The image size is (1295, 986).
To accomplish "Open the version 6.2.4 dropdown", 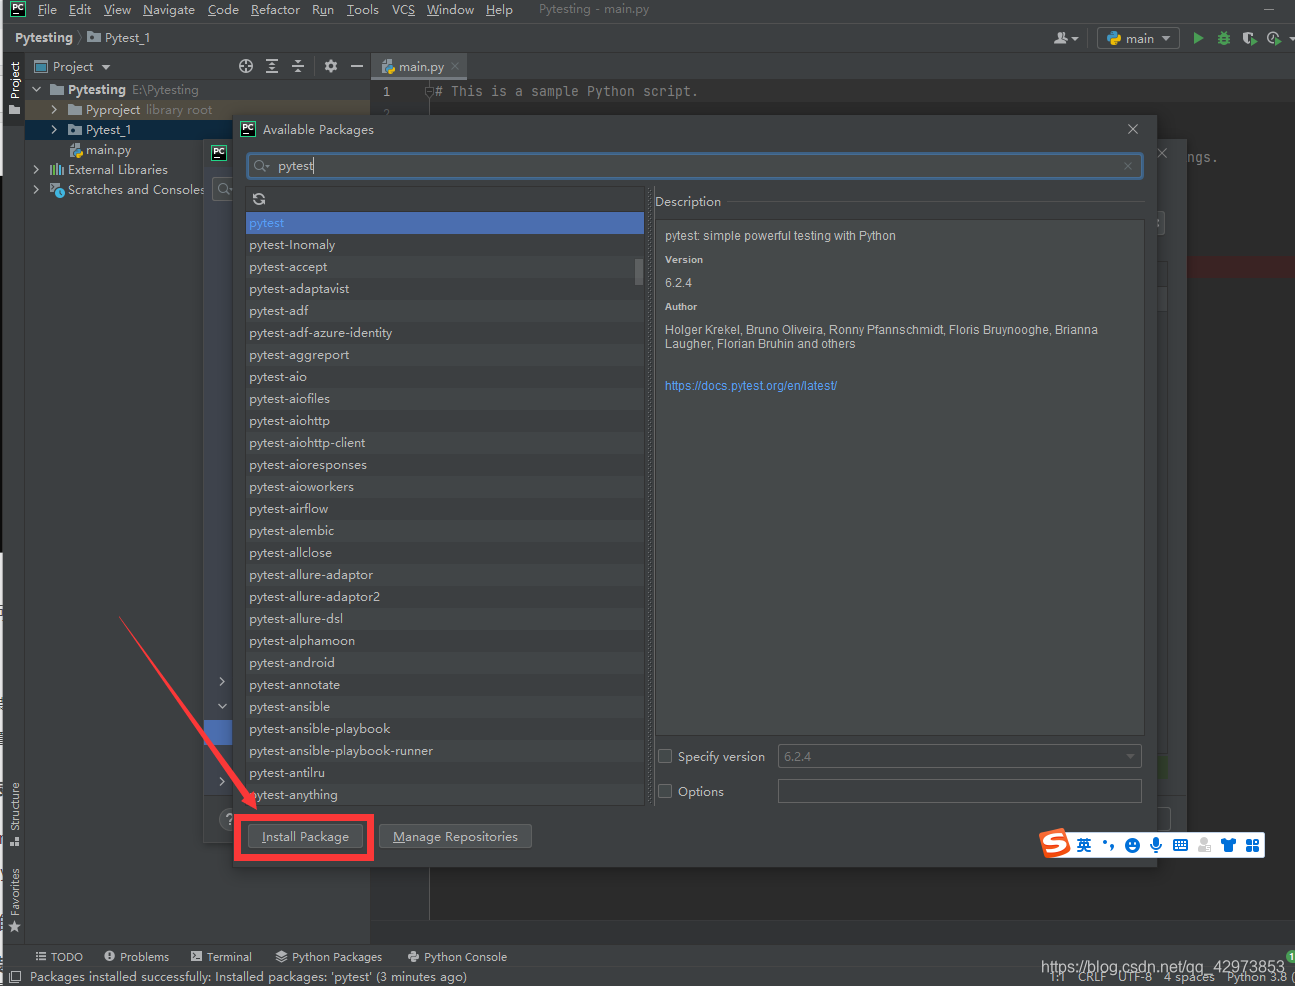I will pos(959,757).
